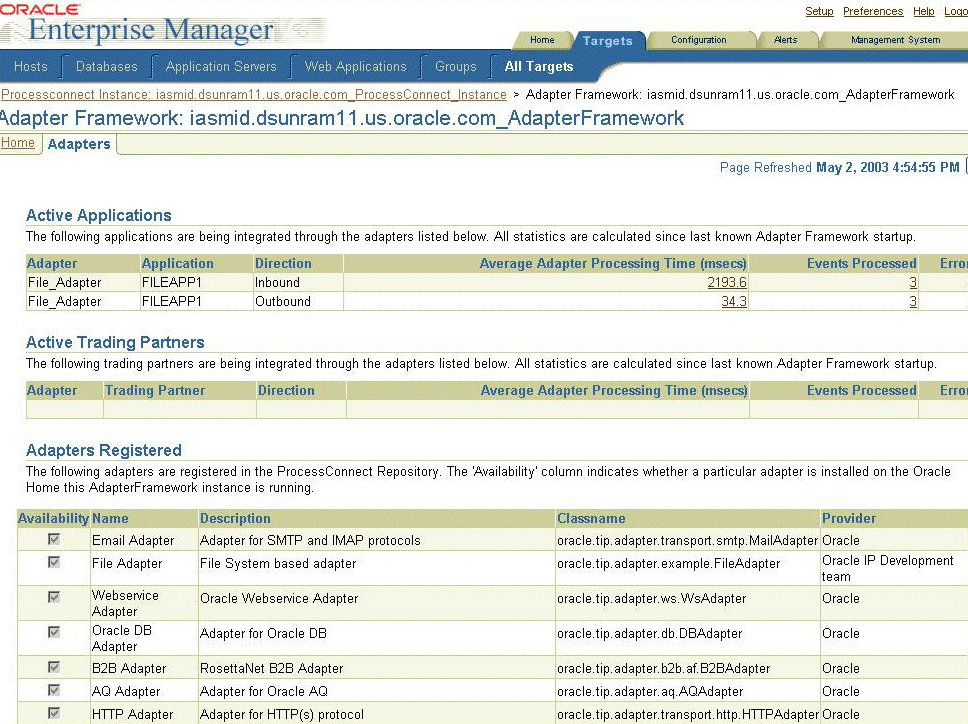Click Events Processed count for Outbound row

912,301
